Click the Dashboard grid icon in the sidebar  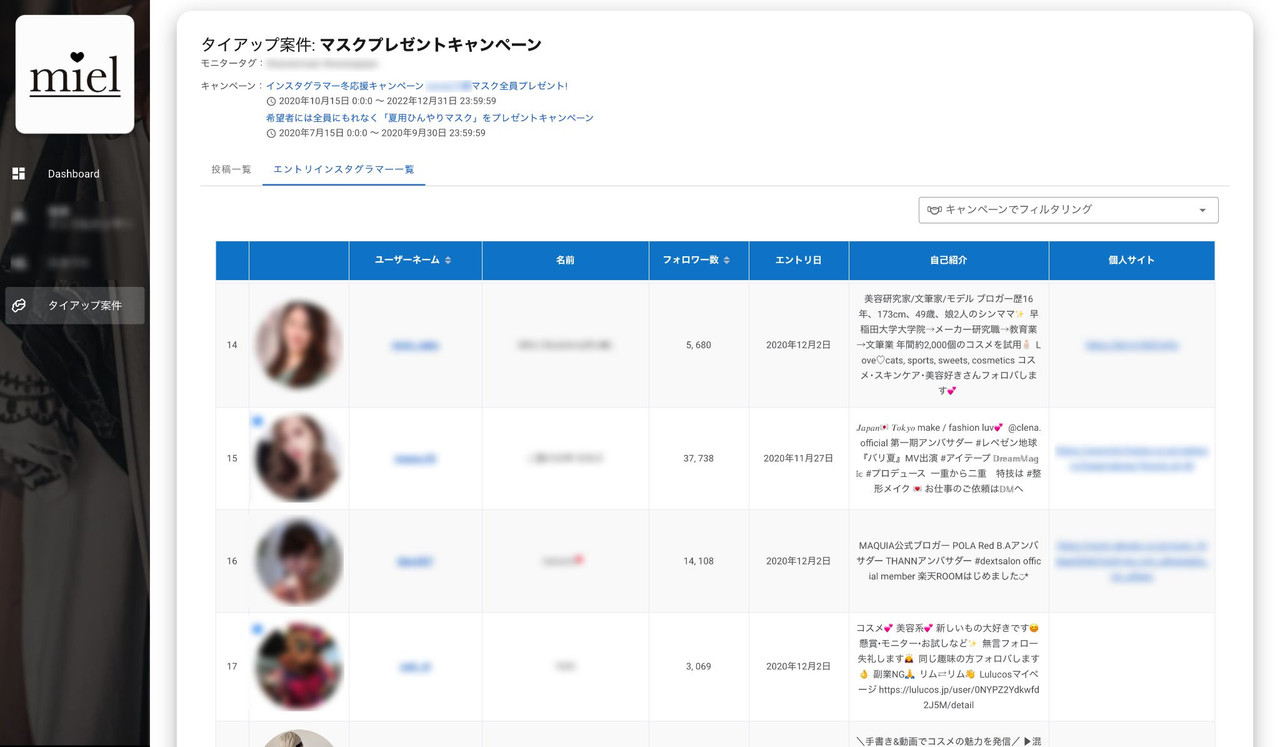18,173
